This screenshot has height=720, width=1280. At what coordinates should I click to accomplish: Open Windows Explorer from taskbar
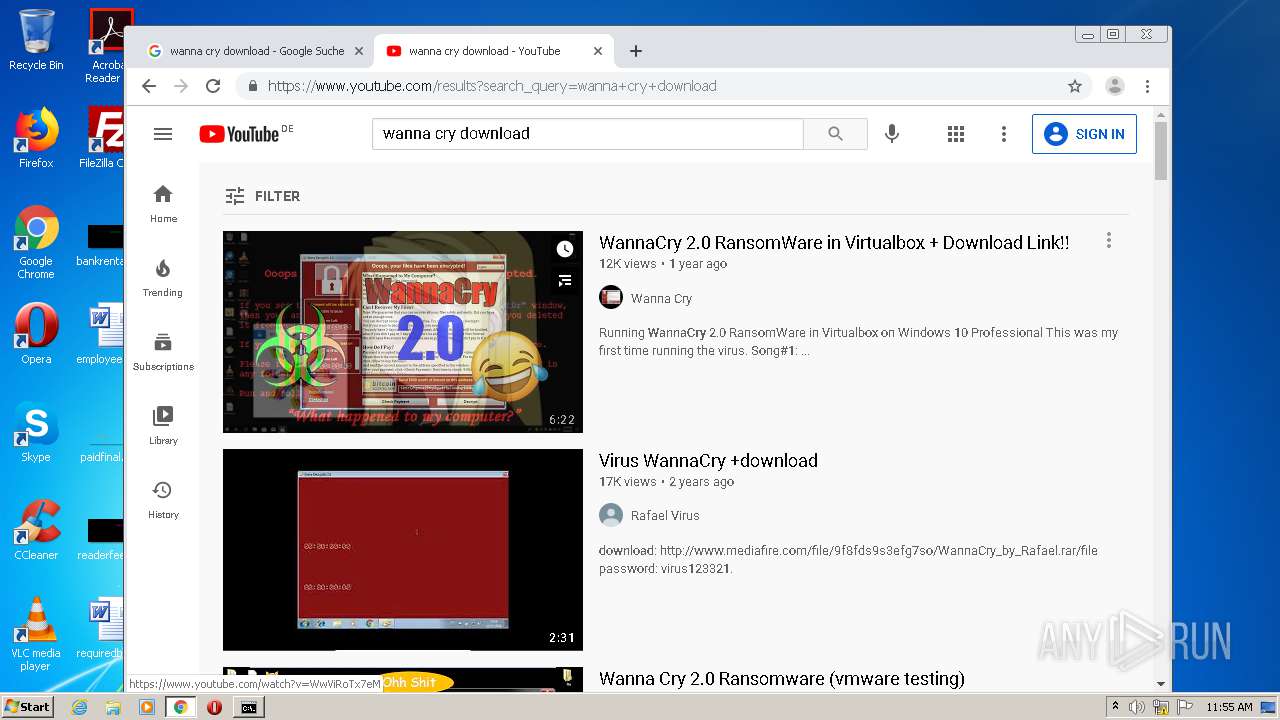[x=113, y=707]
